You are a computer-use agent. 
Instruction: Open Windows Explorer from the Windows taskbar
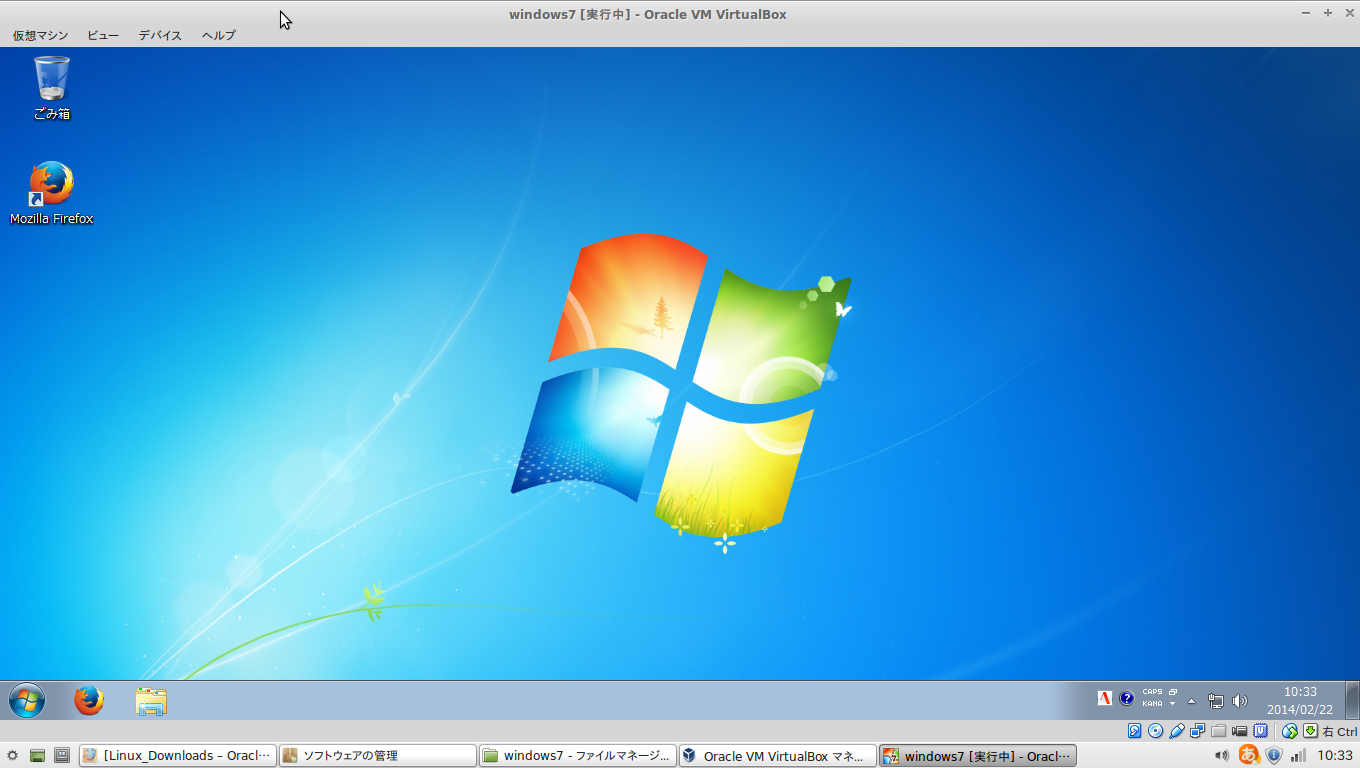click(x=151, y=701)
